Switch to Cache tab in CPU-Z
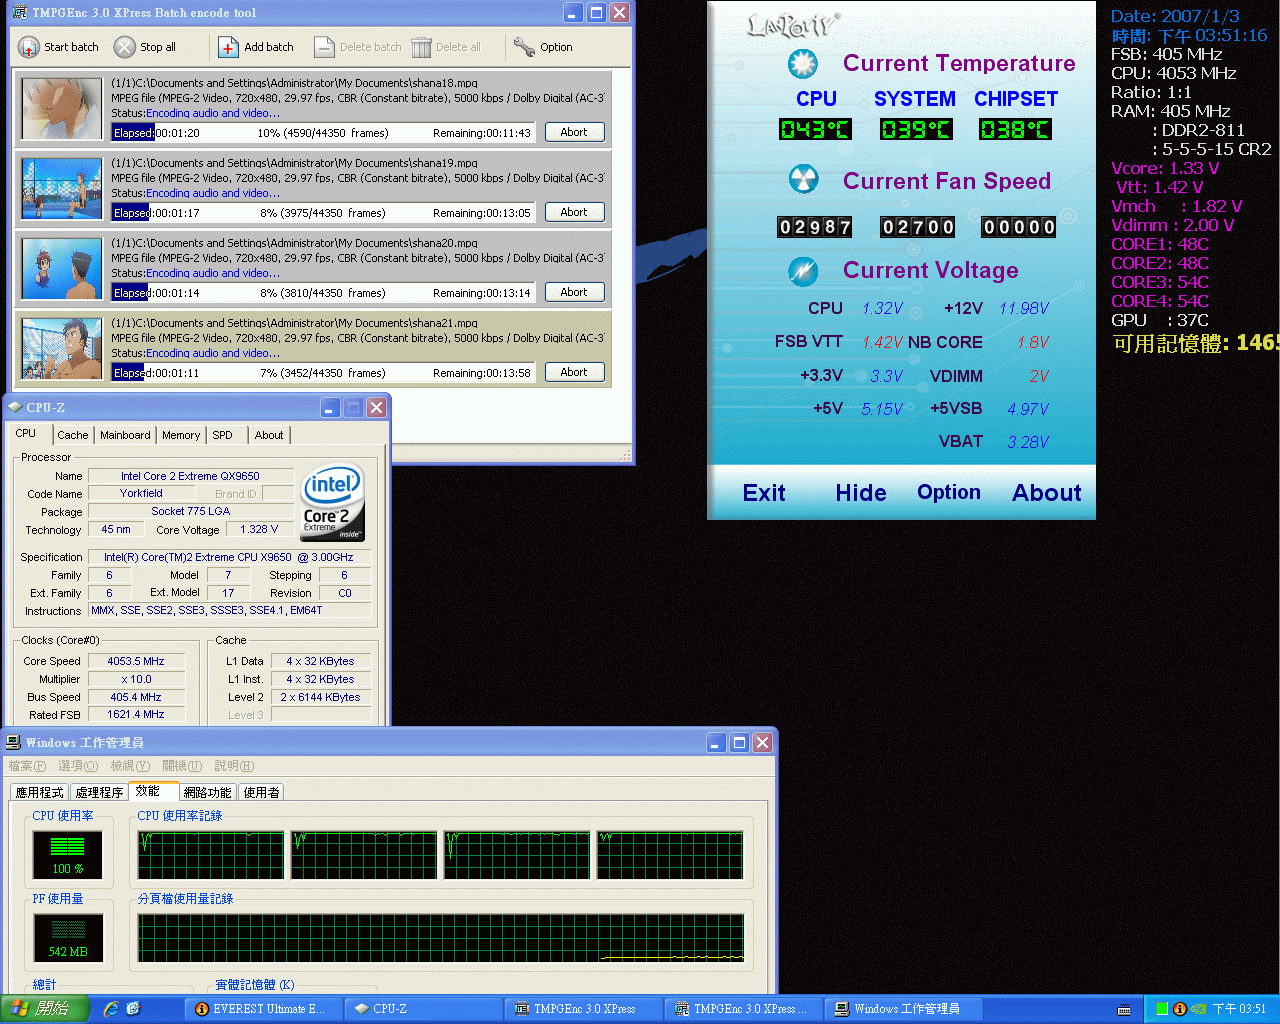The image size is (1280, 1024). pos(72,435)
